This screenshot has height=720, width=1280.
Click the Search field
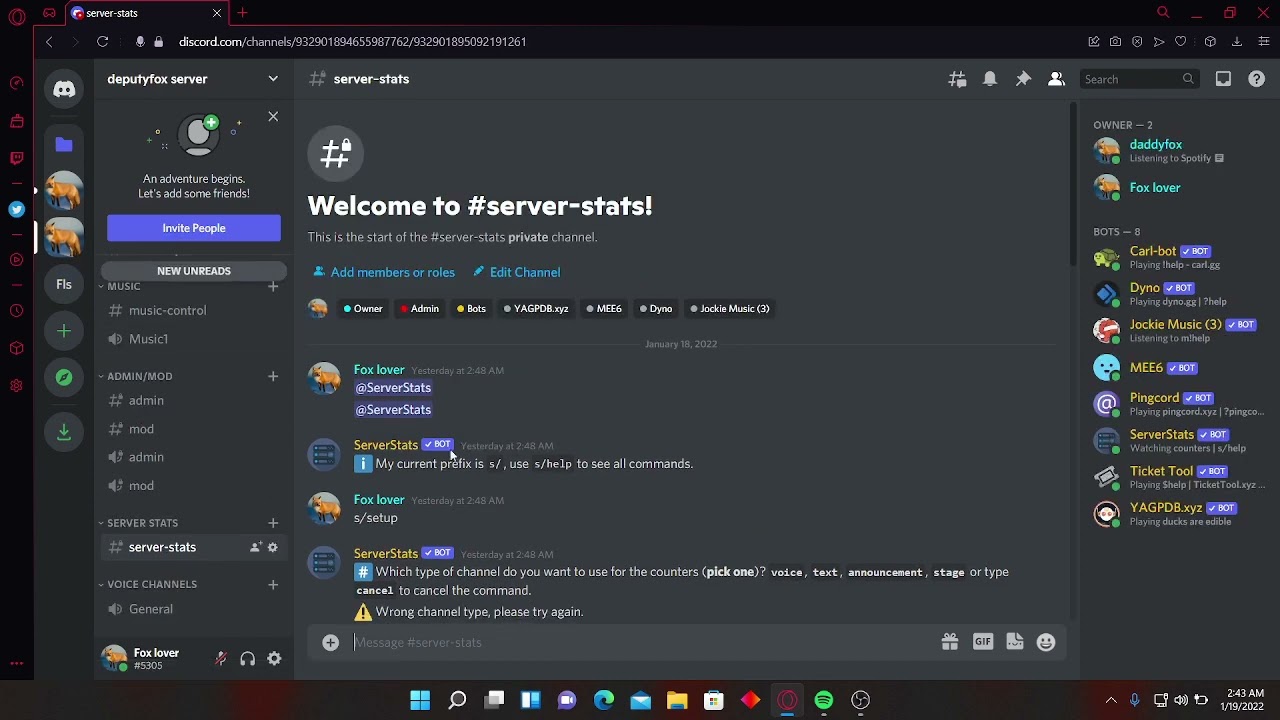click(x=1139, y=79)
